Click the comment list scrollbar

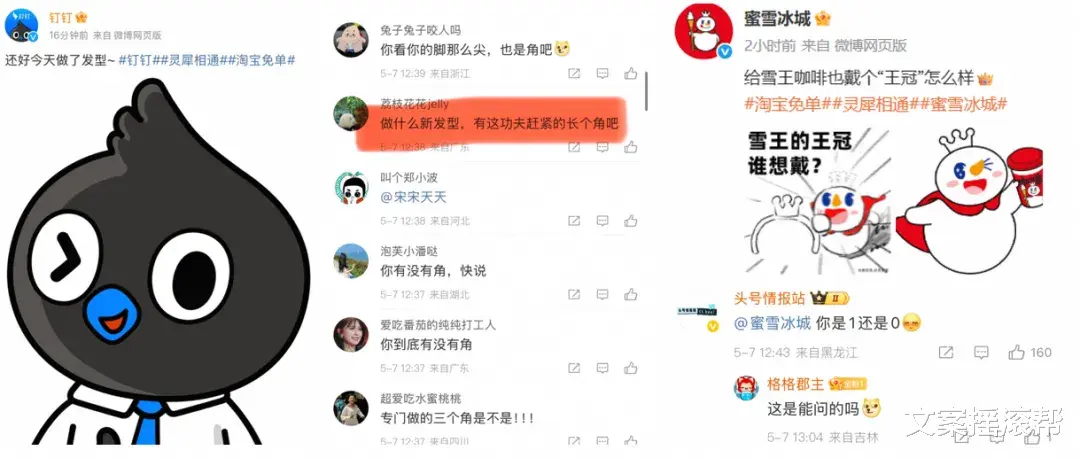[645, 90]
